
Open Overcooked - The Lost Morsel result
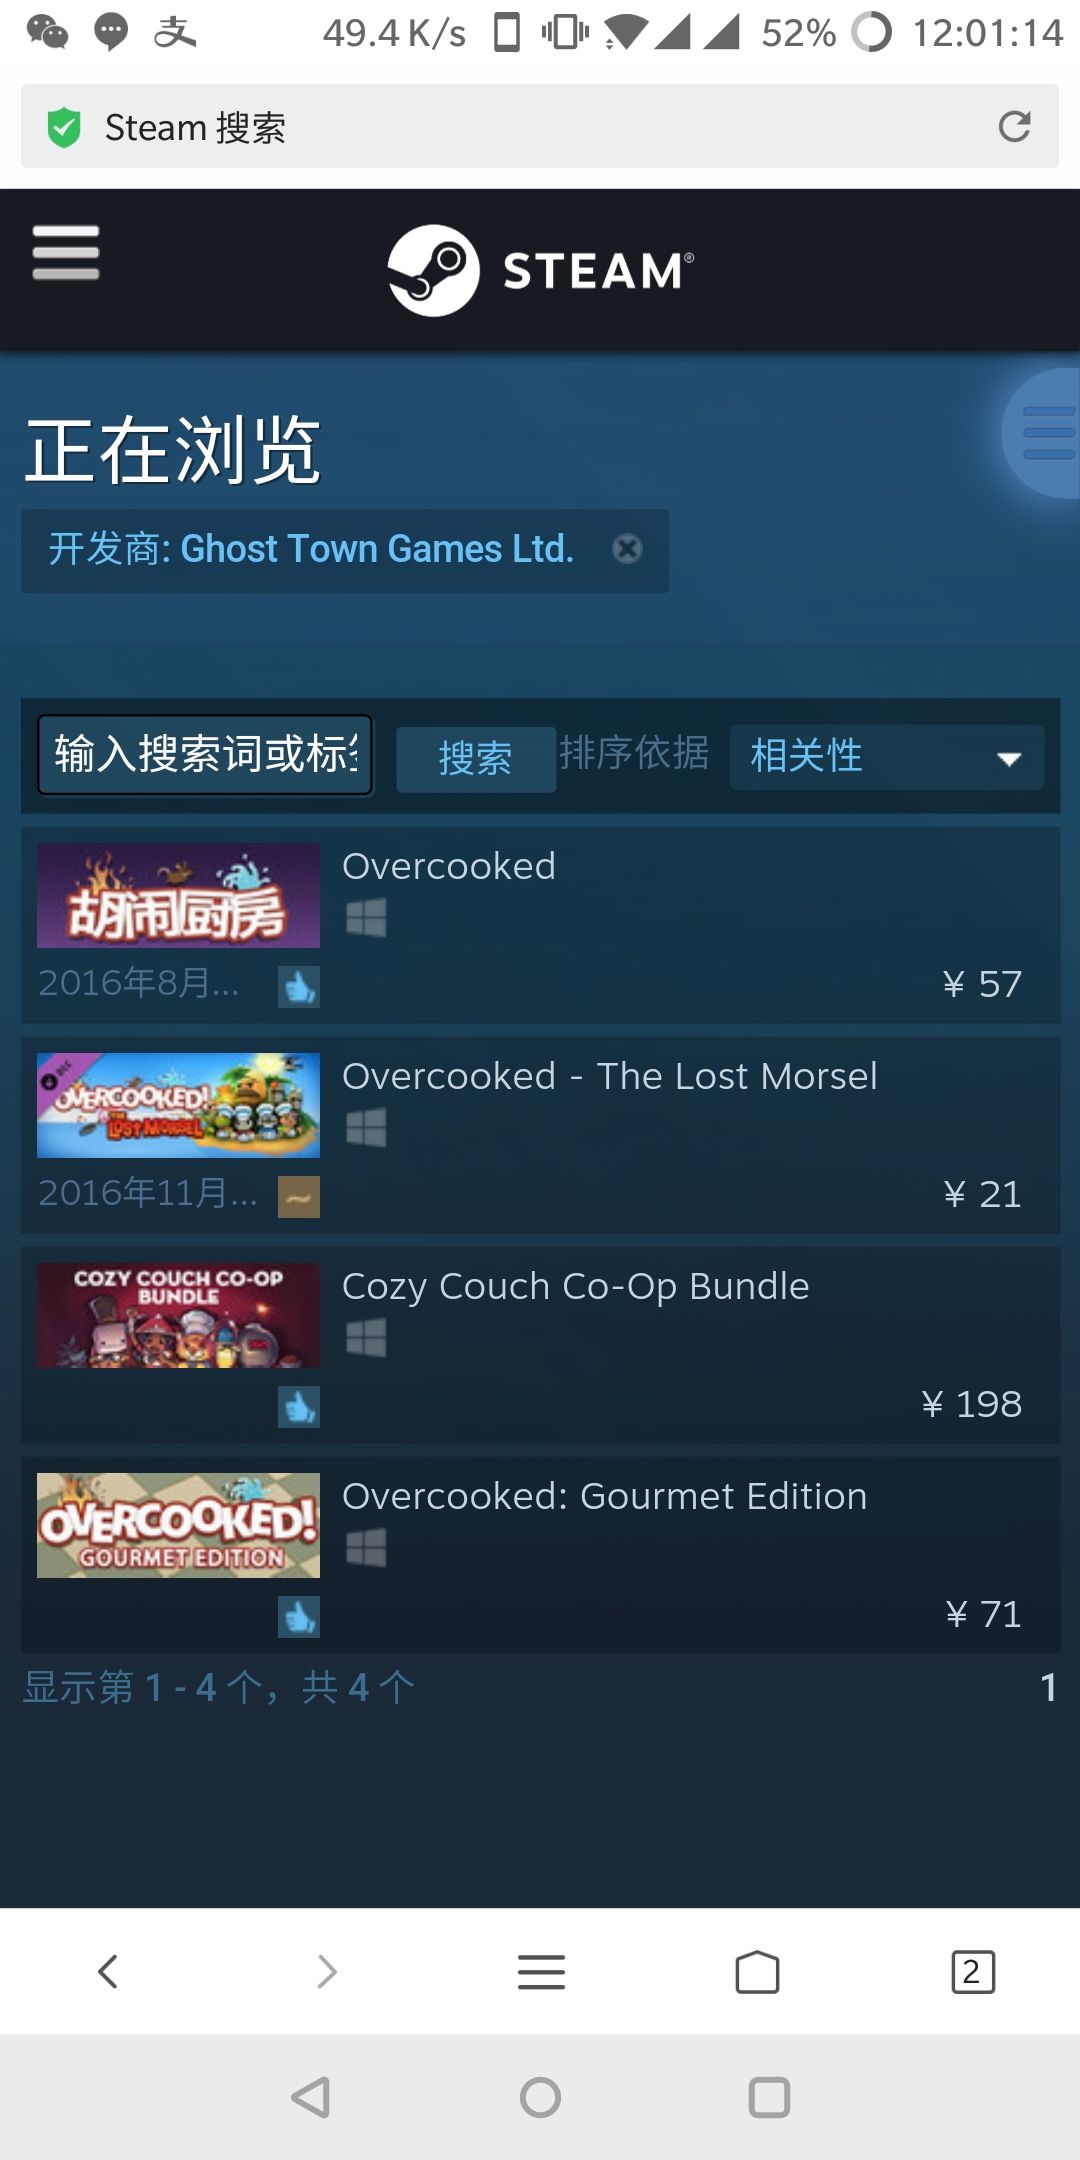pyautogui.click(x=540, y=1135)
